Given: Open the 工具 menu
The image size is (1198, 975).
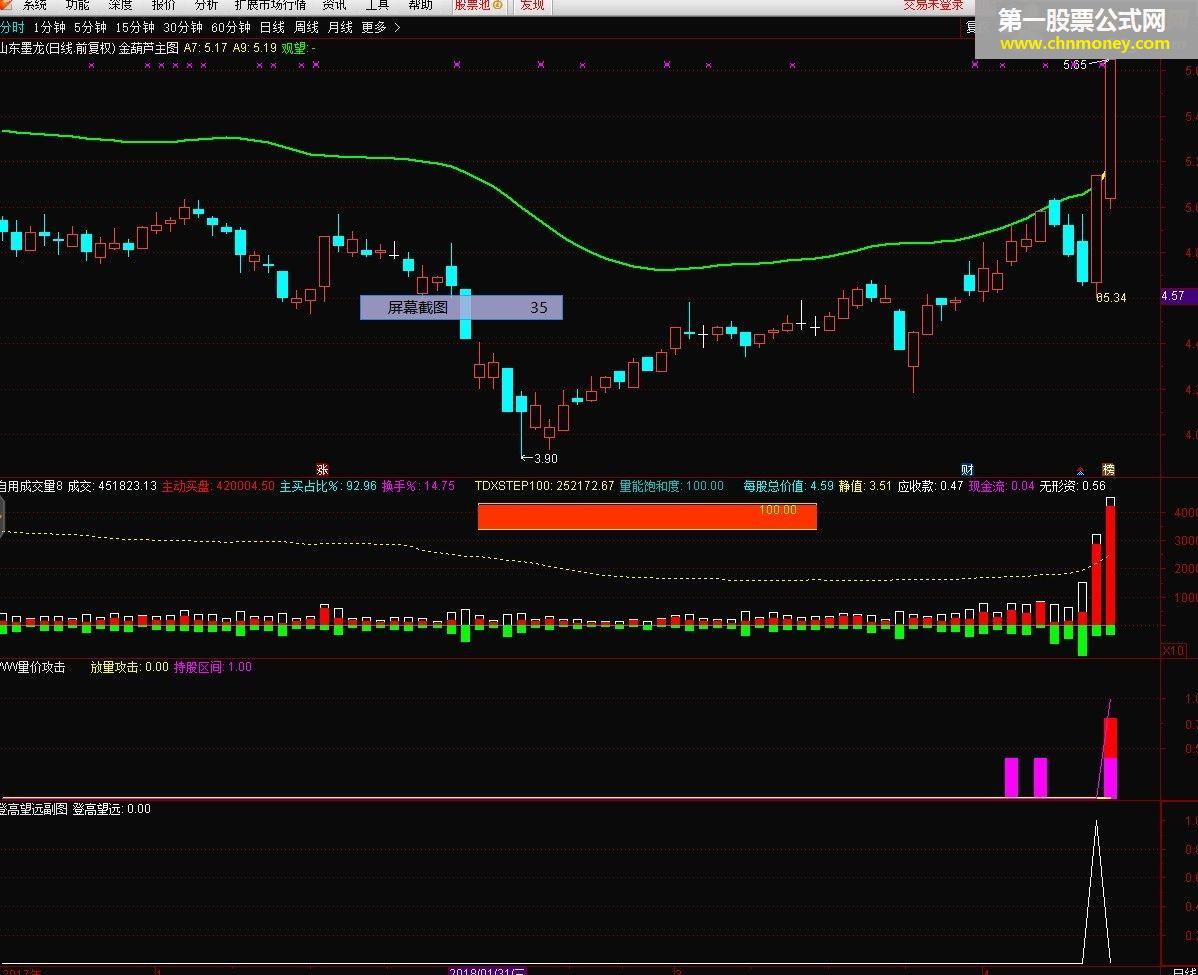Looking at the screenshot, I should (377, 5).
